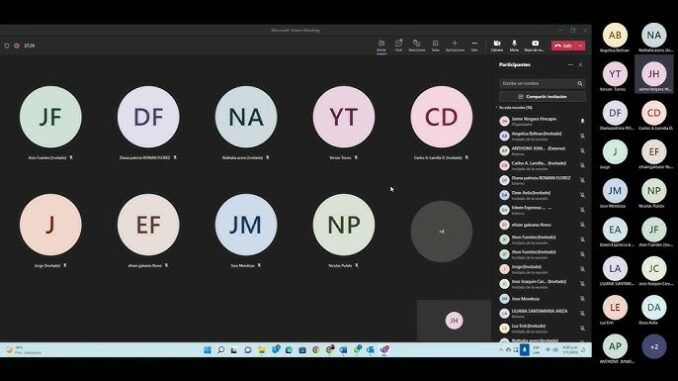The width and height of the screenshot is (678, 381).
Task: Click the LE Luz Enit avatar in side strip
Action: click(x=615, y=307)
